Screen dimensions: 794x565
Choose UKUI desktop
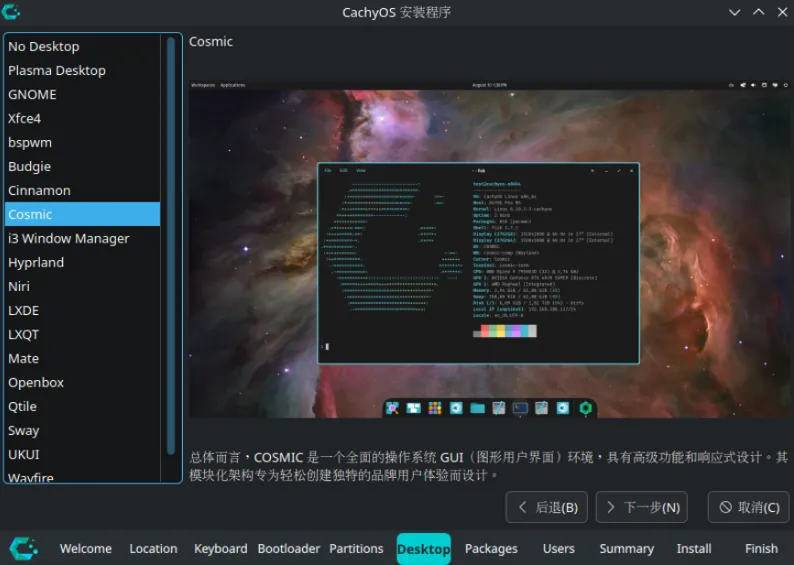(x=83, y=455)
